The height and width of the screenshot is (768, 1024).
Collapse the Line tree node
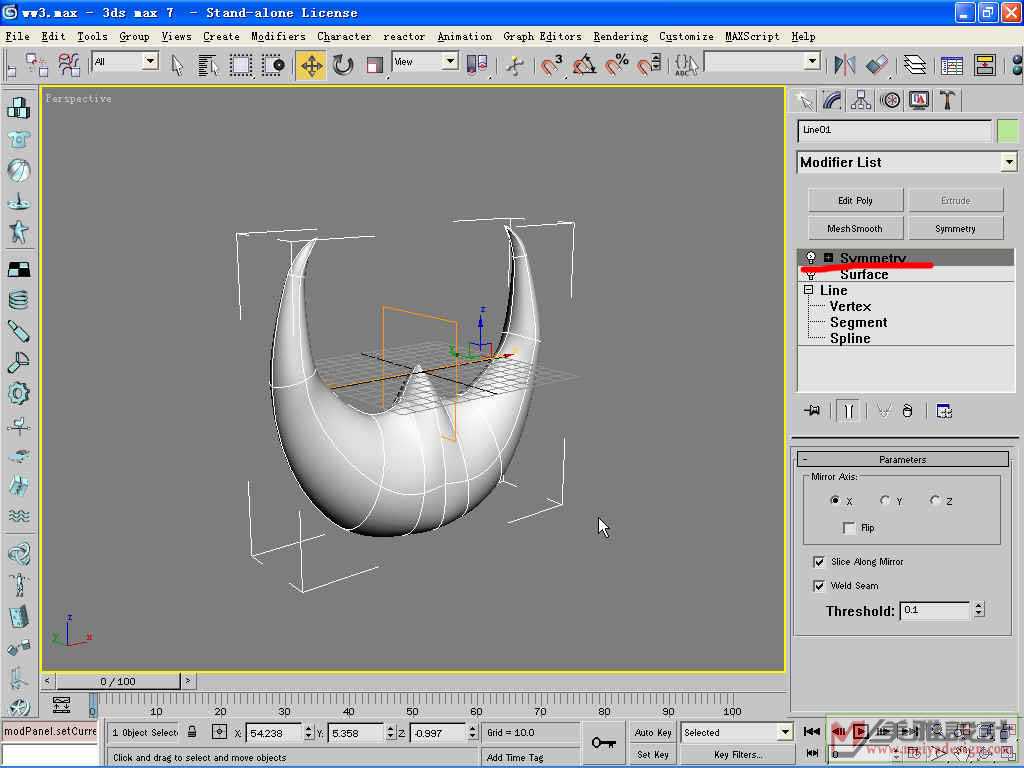(808, 289)
